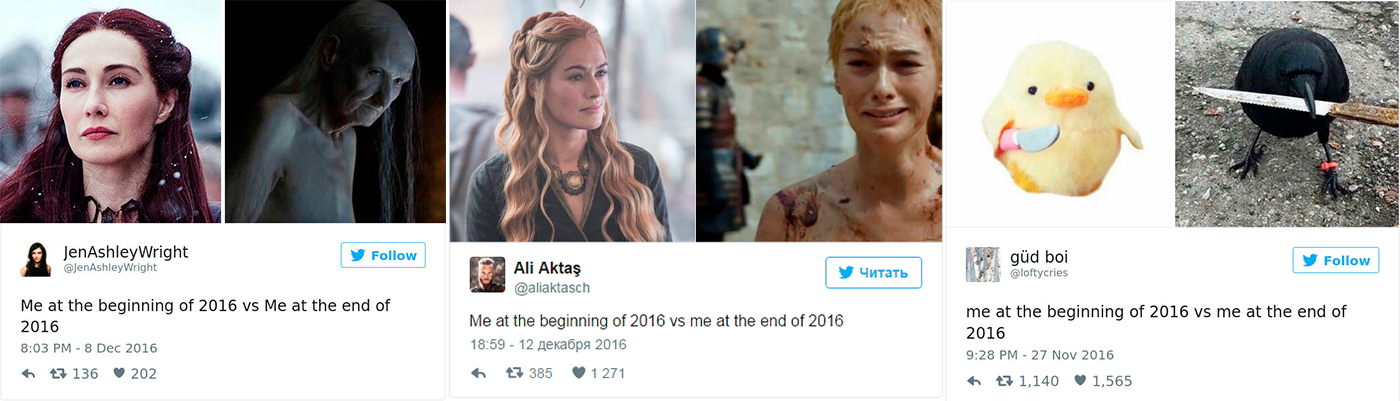This screenshot has height=401, width=1400.
Task: View the yellow chick with knife image
Action: (1058, 114)
